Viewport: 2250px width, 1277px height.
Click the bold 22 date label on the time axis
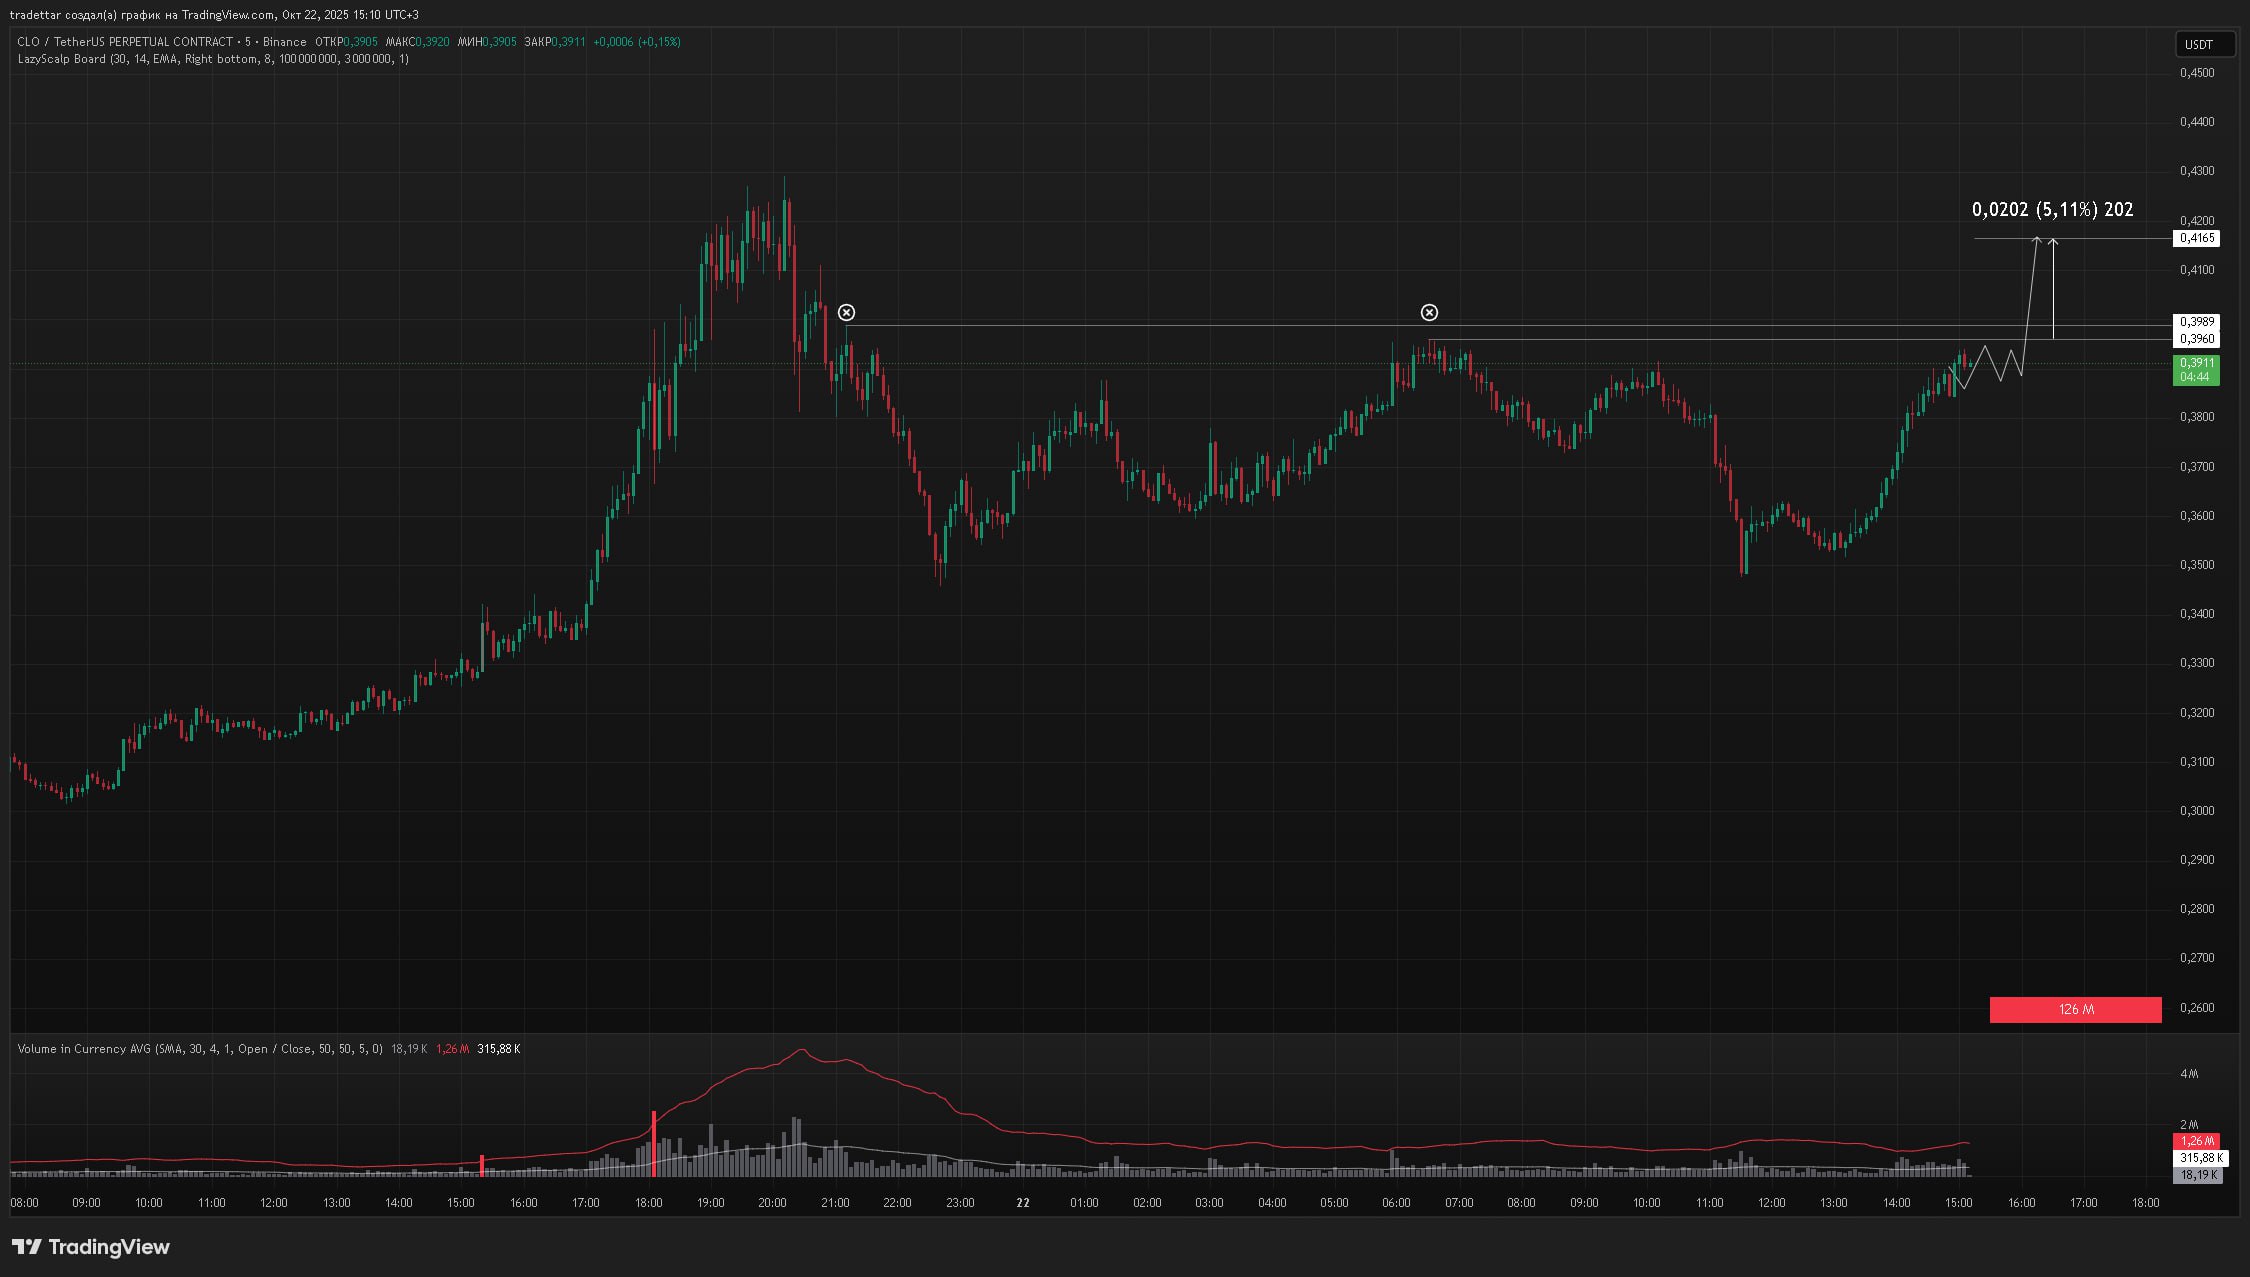(x=1022, y=1203)
